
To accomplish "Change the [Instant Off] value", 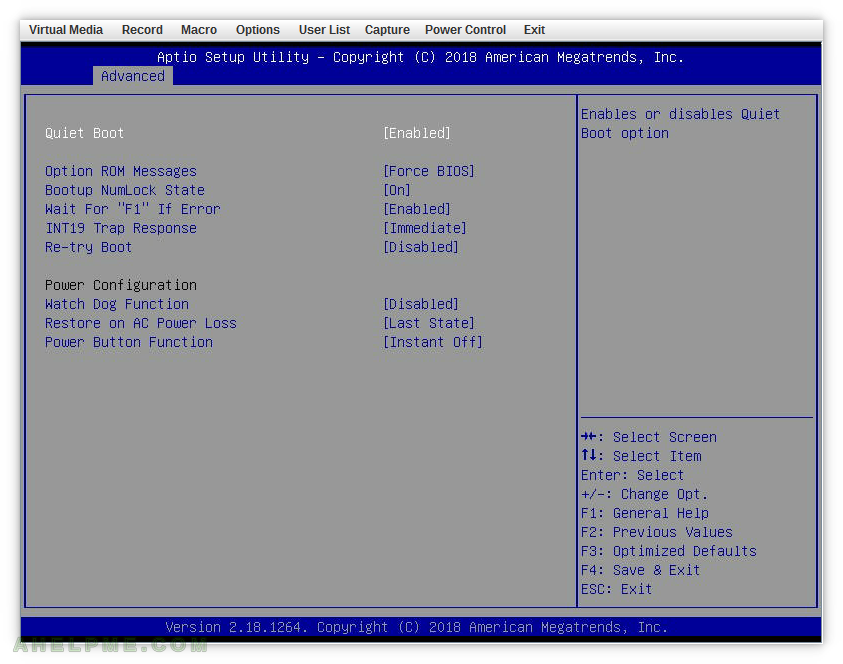I will tap(433, 342).
